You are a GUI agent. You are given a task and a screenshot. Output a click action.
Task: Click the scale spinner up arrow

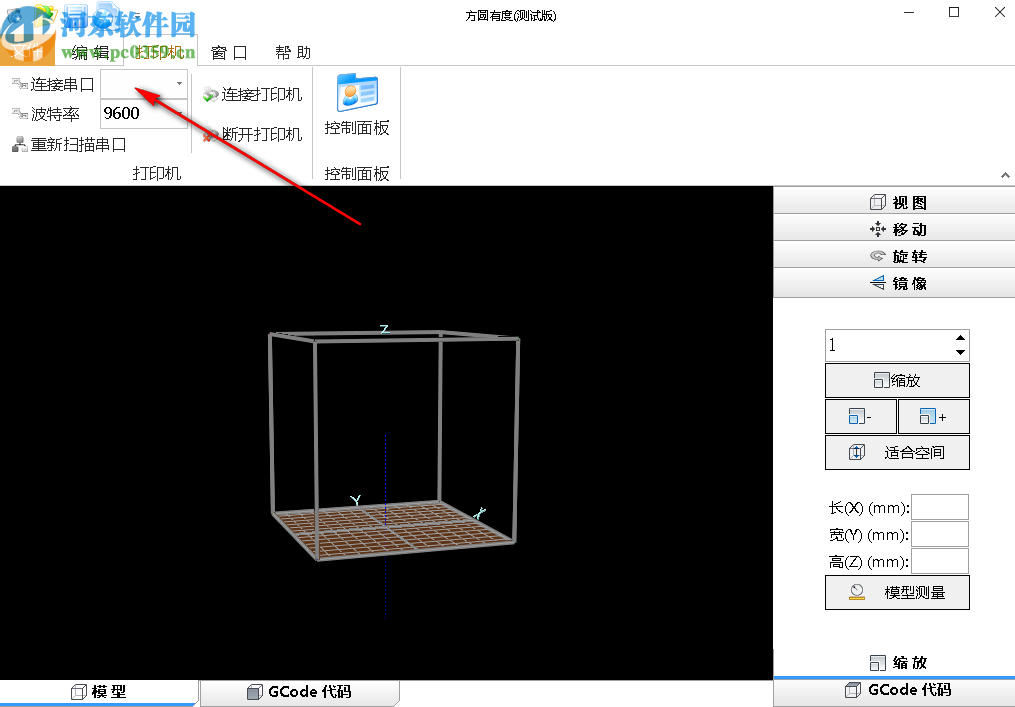point(961,338)
